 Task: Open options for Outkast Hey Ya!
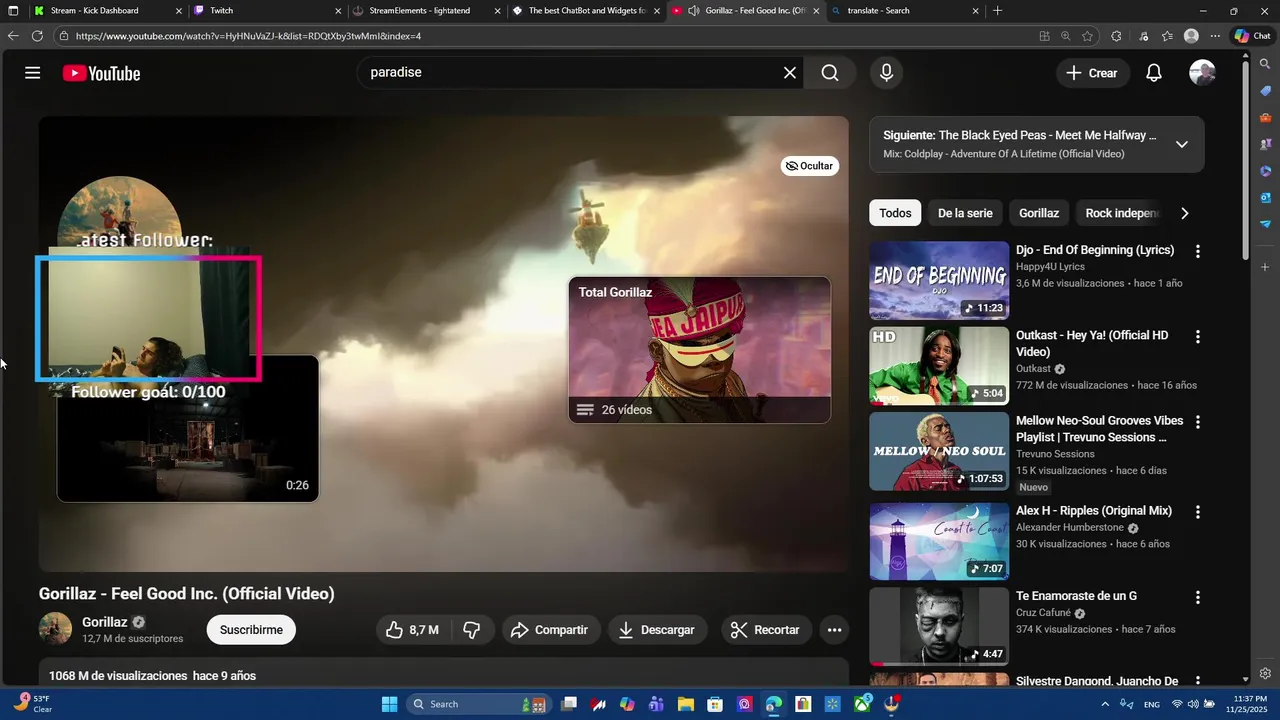(x=1198, y=337)
